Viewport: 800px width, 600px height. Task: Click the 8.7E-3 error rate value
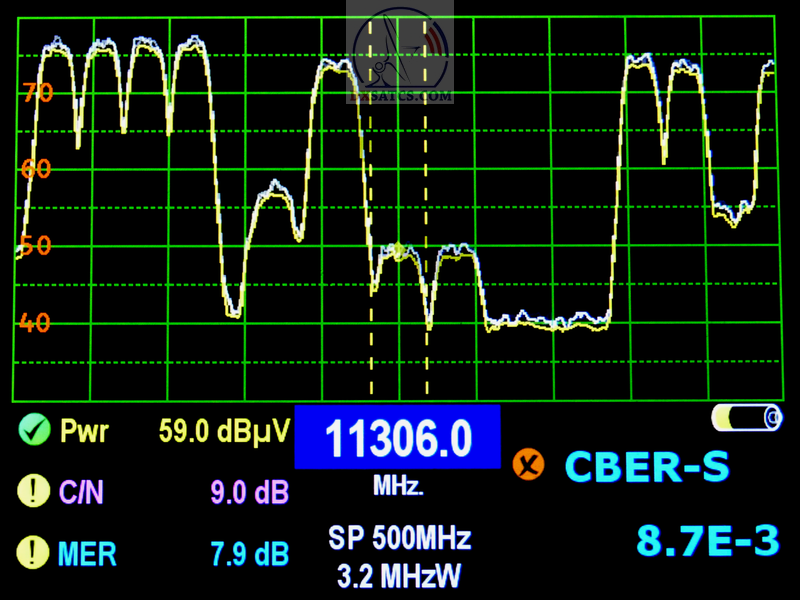point(708,541)
